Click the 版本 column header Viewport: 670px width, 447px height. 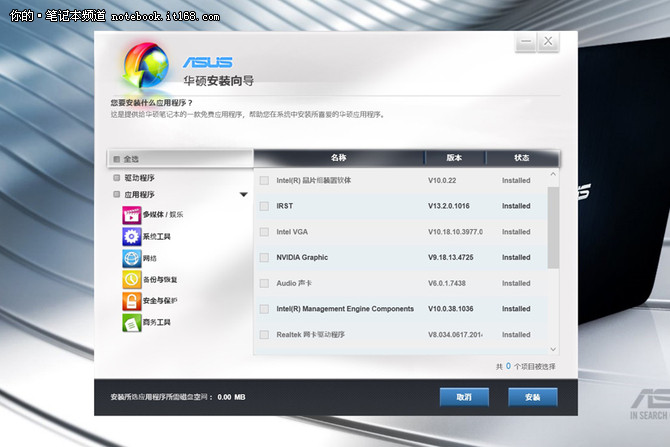coord(454,158)
